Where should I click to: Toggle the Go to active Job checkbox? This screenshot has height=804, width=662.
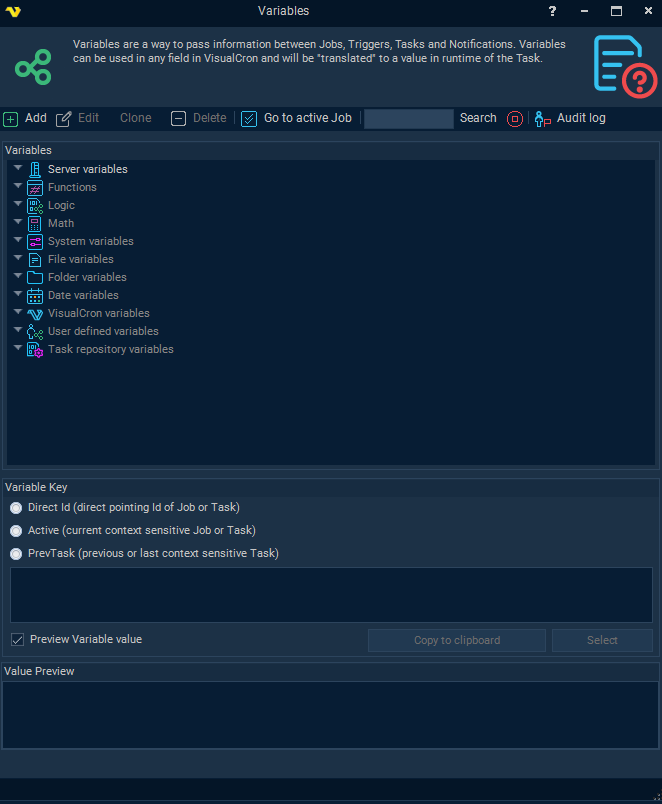tap(249, 119)
